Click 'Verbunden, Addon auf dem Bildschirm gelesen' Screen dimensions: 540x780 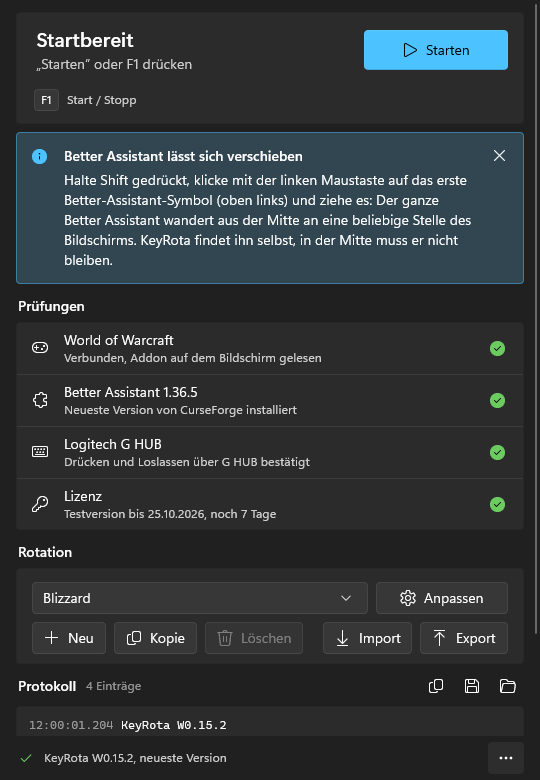(x=193, y=358)
